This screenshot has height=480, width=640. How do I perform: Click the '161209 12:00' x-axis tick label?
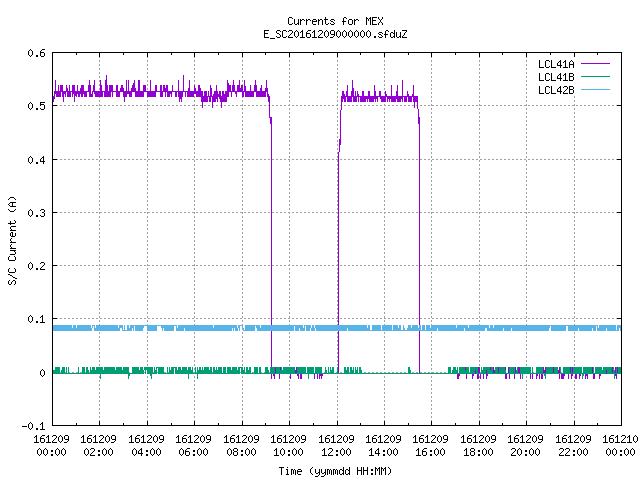pos(336,446)
